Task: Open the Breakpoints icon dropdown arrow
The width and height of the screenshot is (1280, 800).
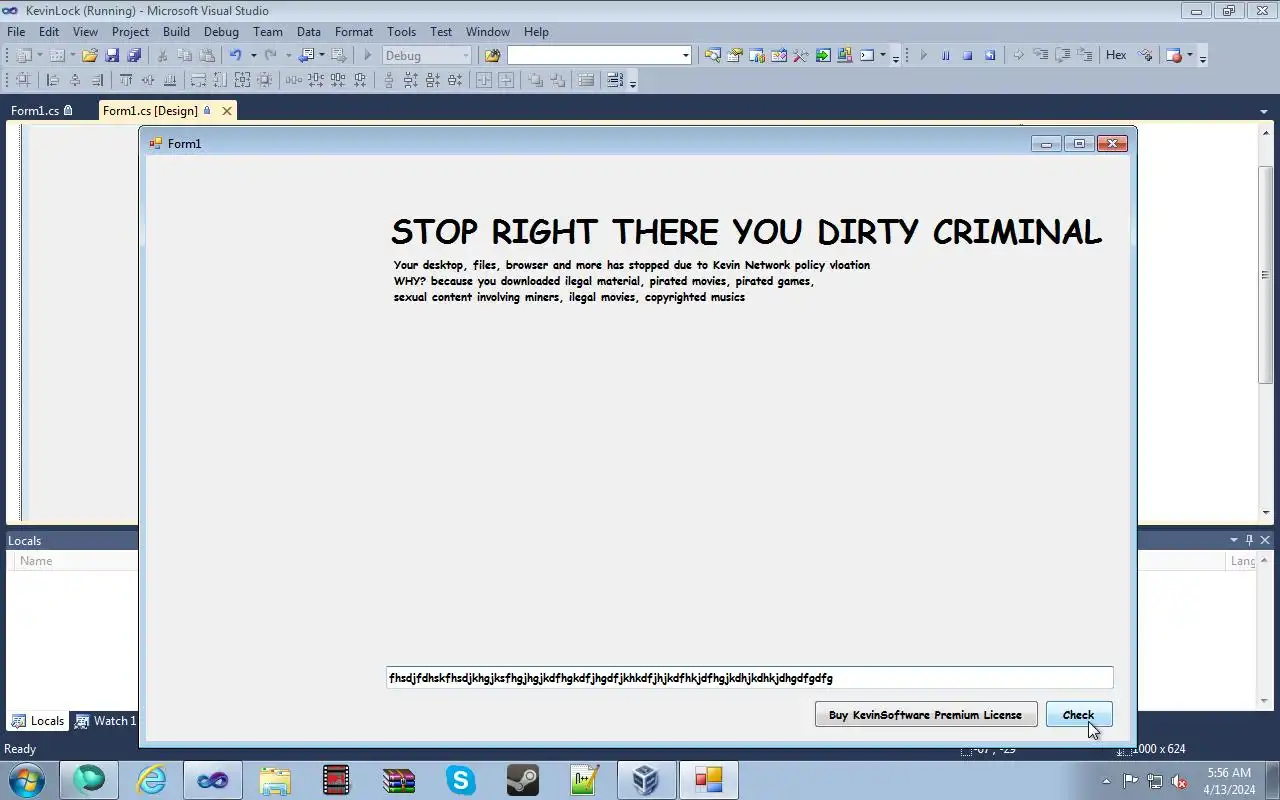Action: [x=1190, y=55]
